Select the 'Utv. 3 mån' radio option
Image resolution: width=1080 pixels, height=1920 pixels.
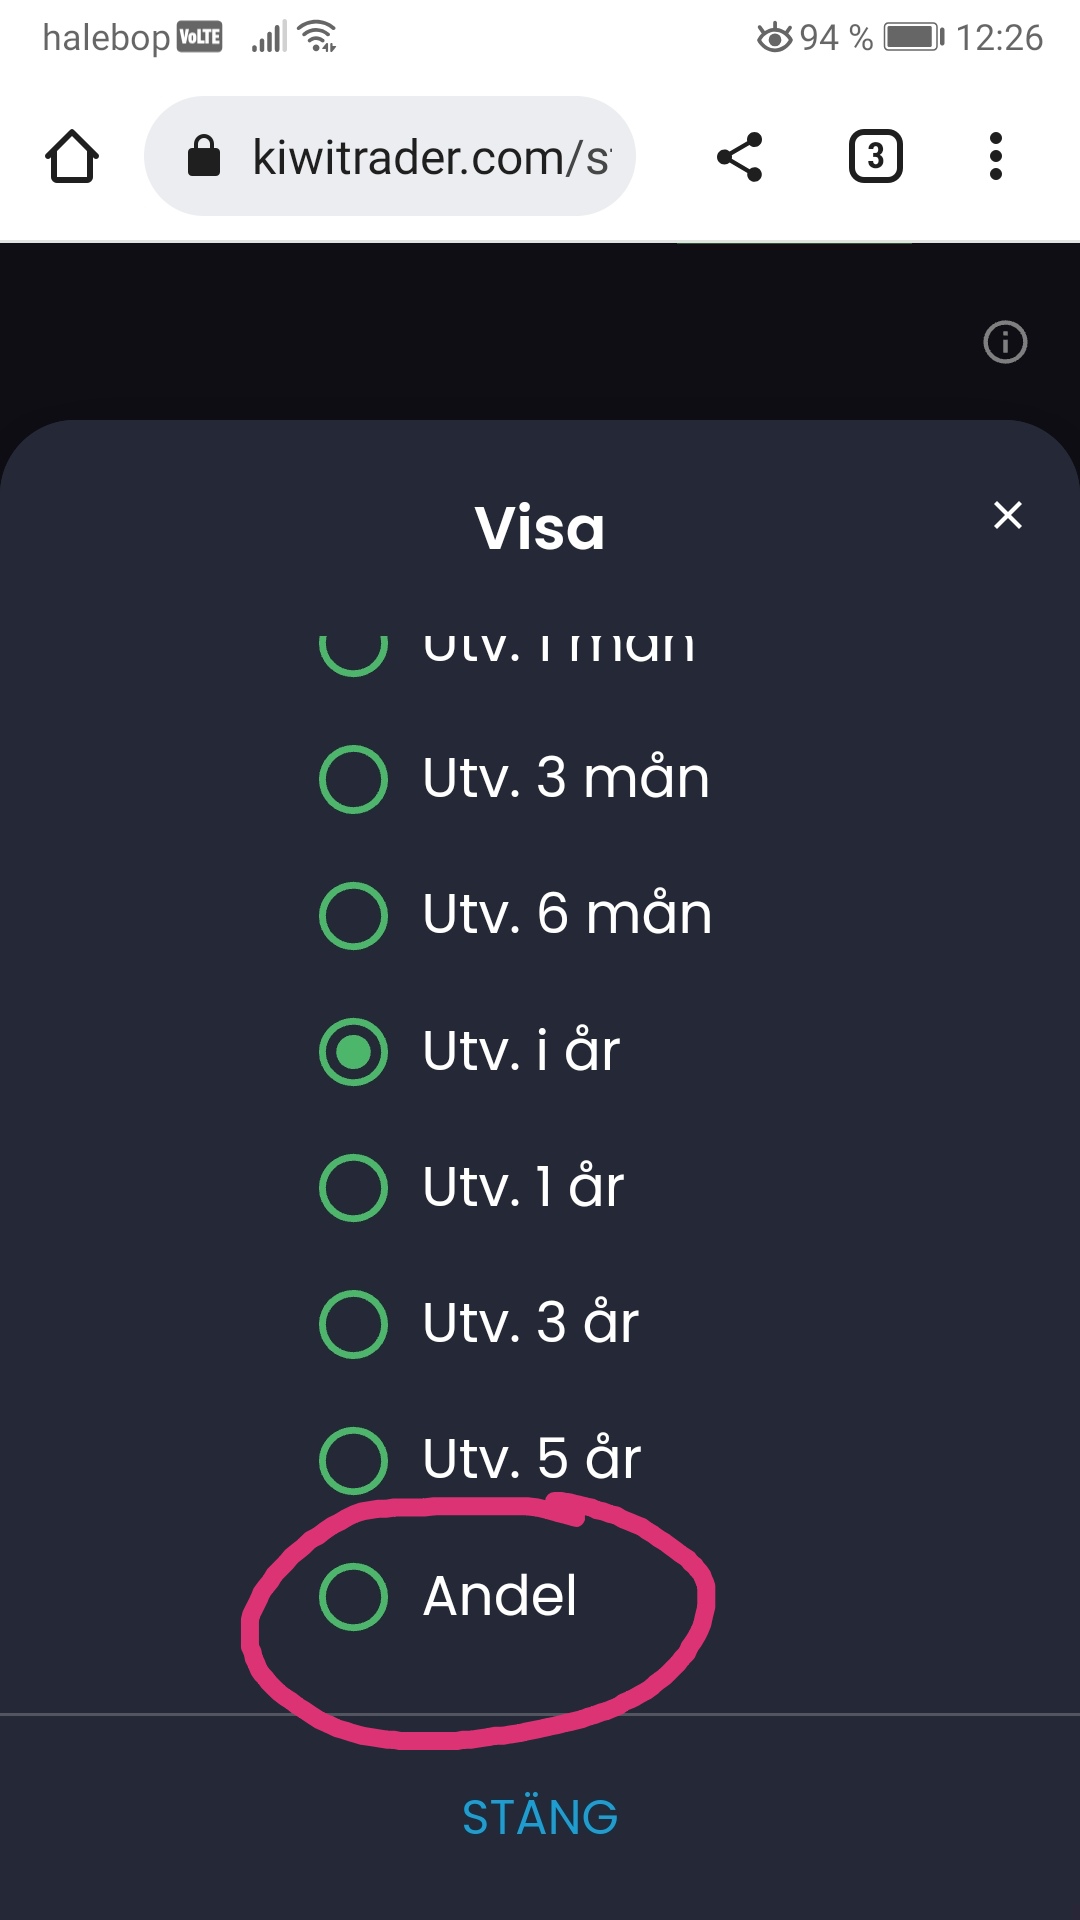click(353, 779)
